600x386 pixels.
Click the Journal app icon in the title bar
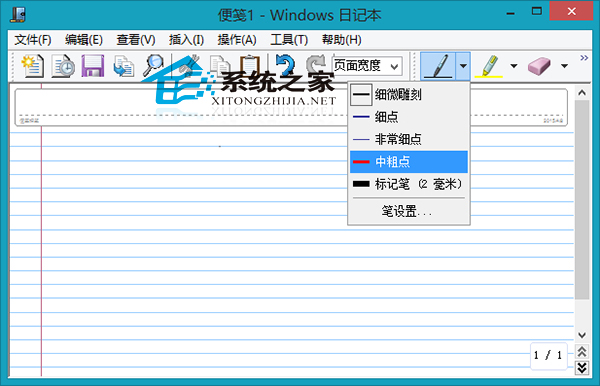[x=18, y=15]
